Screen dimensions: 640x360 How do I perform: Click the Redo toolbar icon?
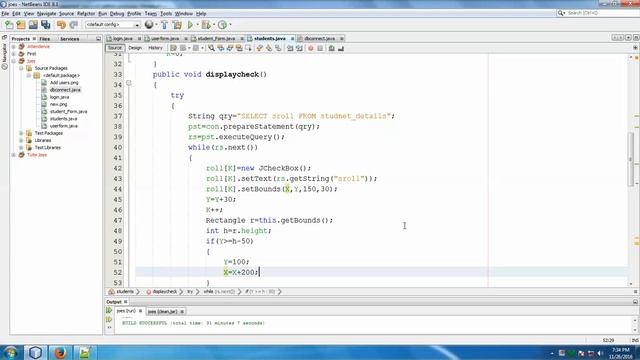click(x=73, y=25)
